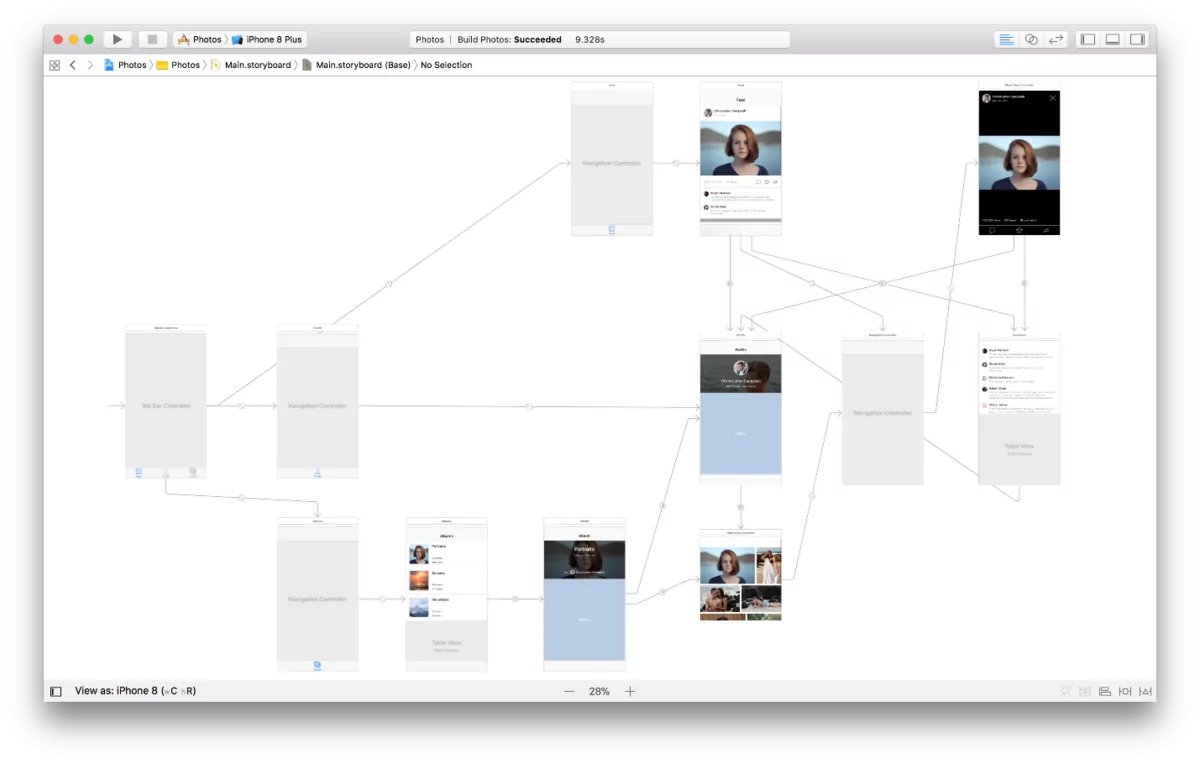This screenshot has height=764, width=1200.
Task: Select the blue container view in the Profile scene
Action: point(741,433)
